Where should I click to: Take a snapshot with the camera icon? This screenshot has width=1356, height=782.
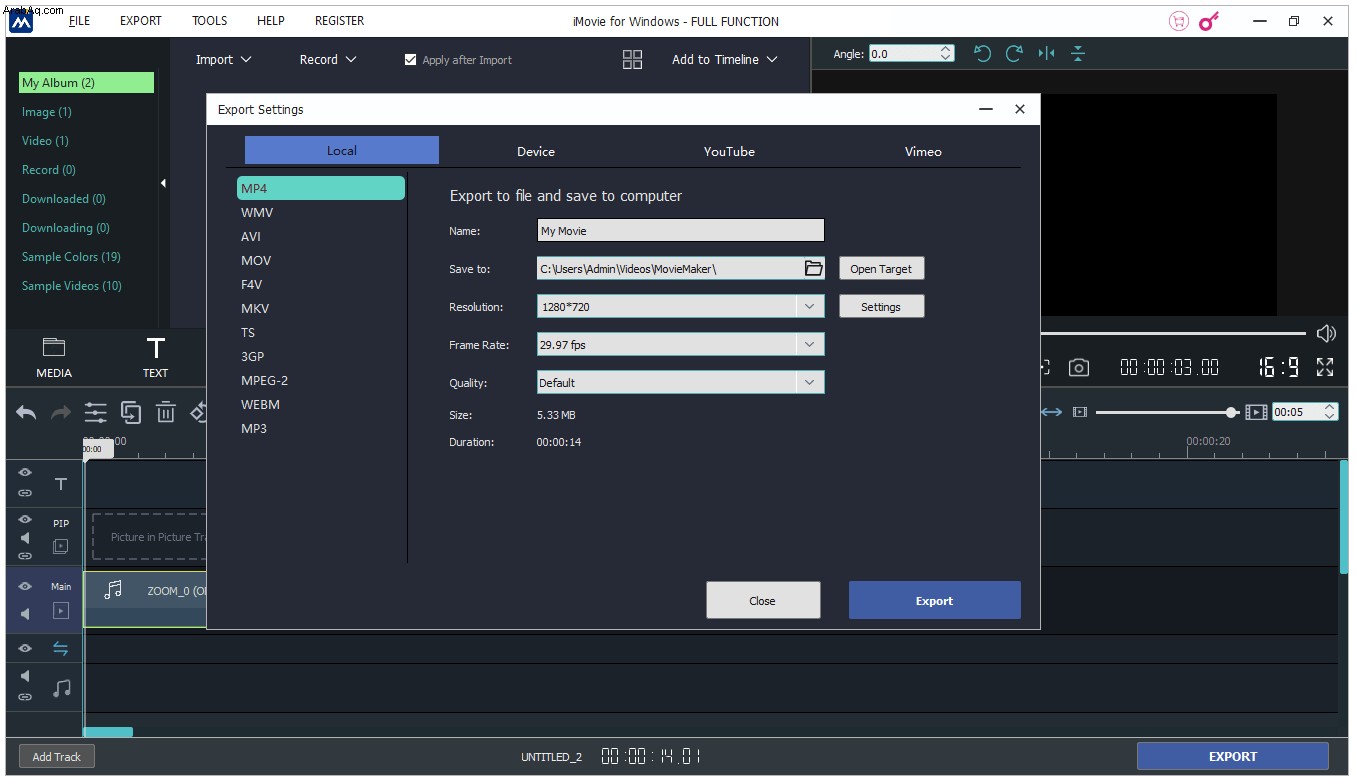coord(1079,368)
